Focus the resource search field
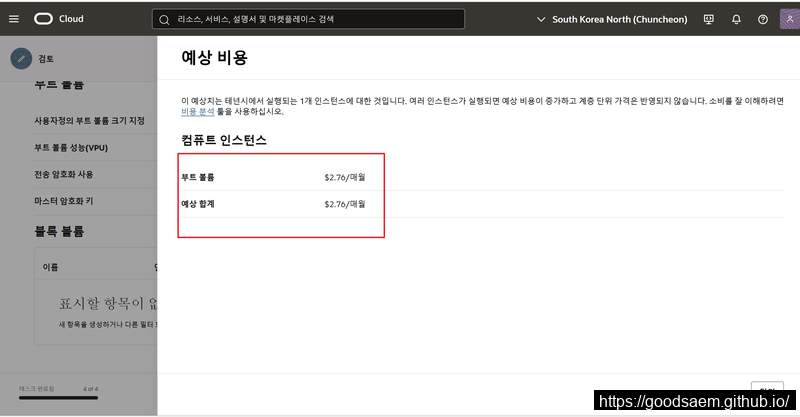Viewport: 800px width, 417px height. (308, 19)
